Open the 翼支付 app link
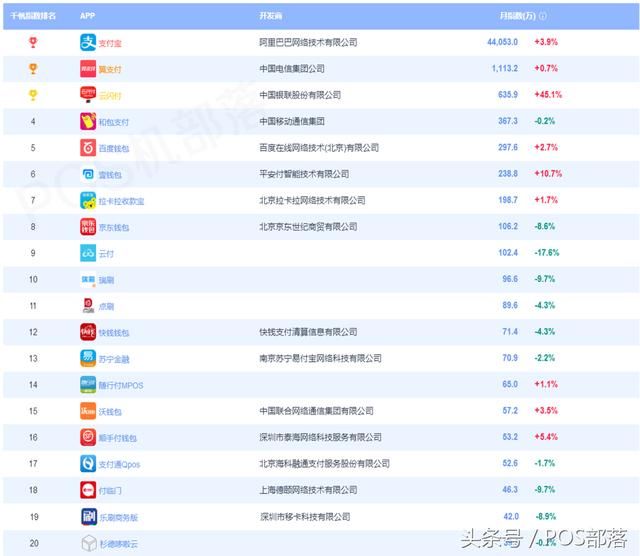 coord(110,70)
